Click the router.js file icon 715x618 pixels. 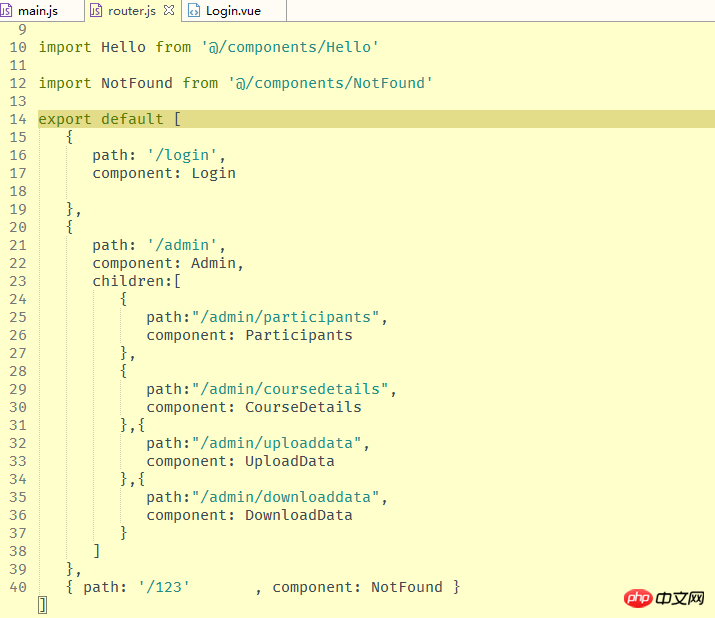96,10
